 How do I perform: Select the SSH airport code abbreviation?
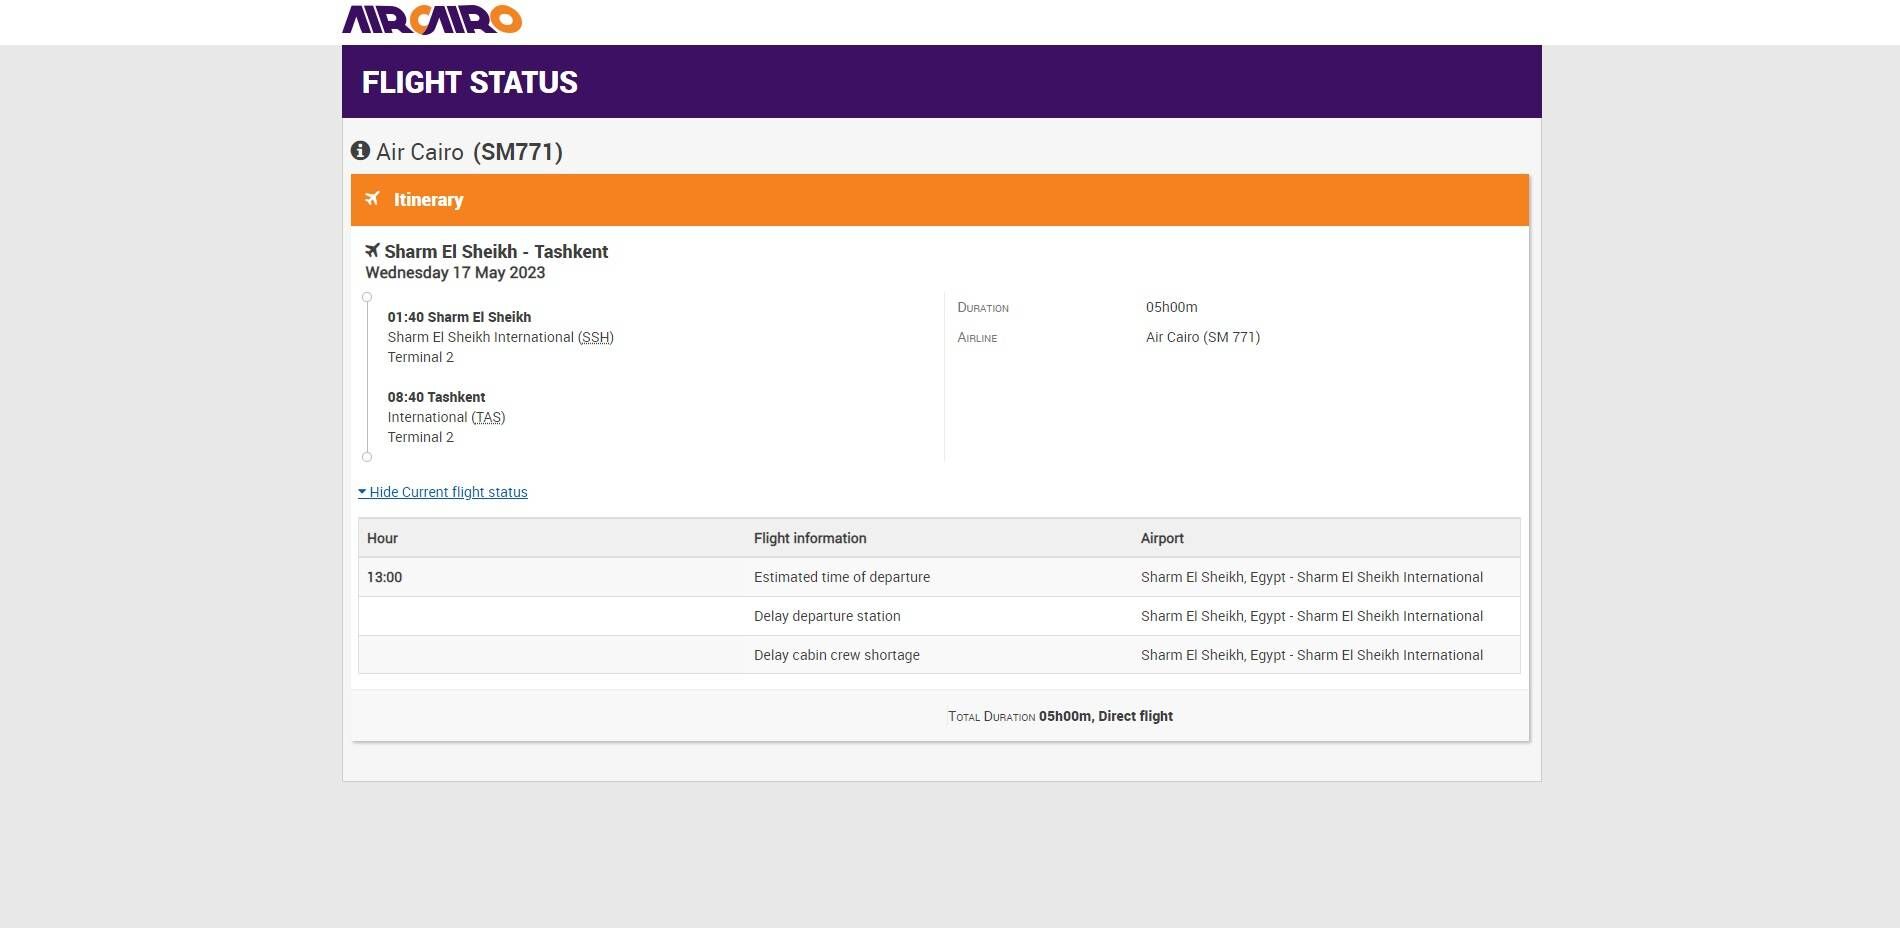pyautogui.click(x=596, y=337)
